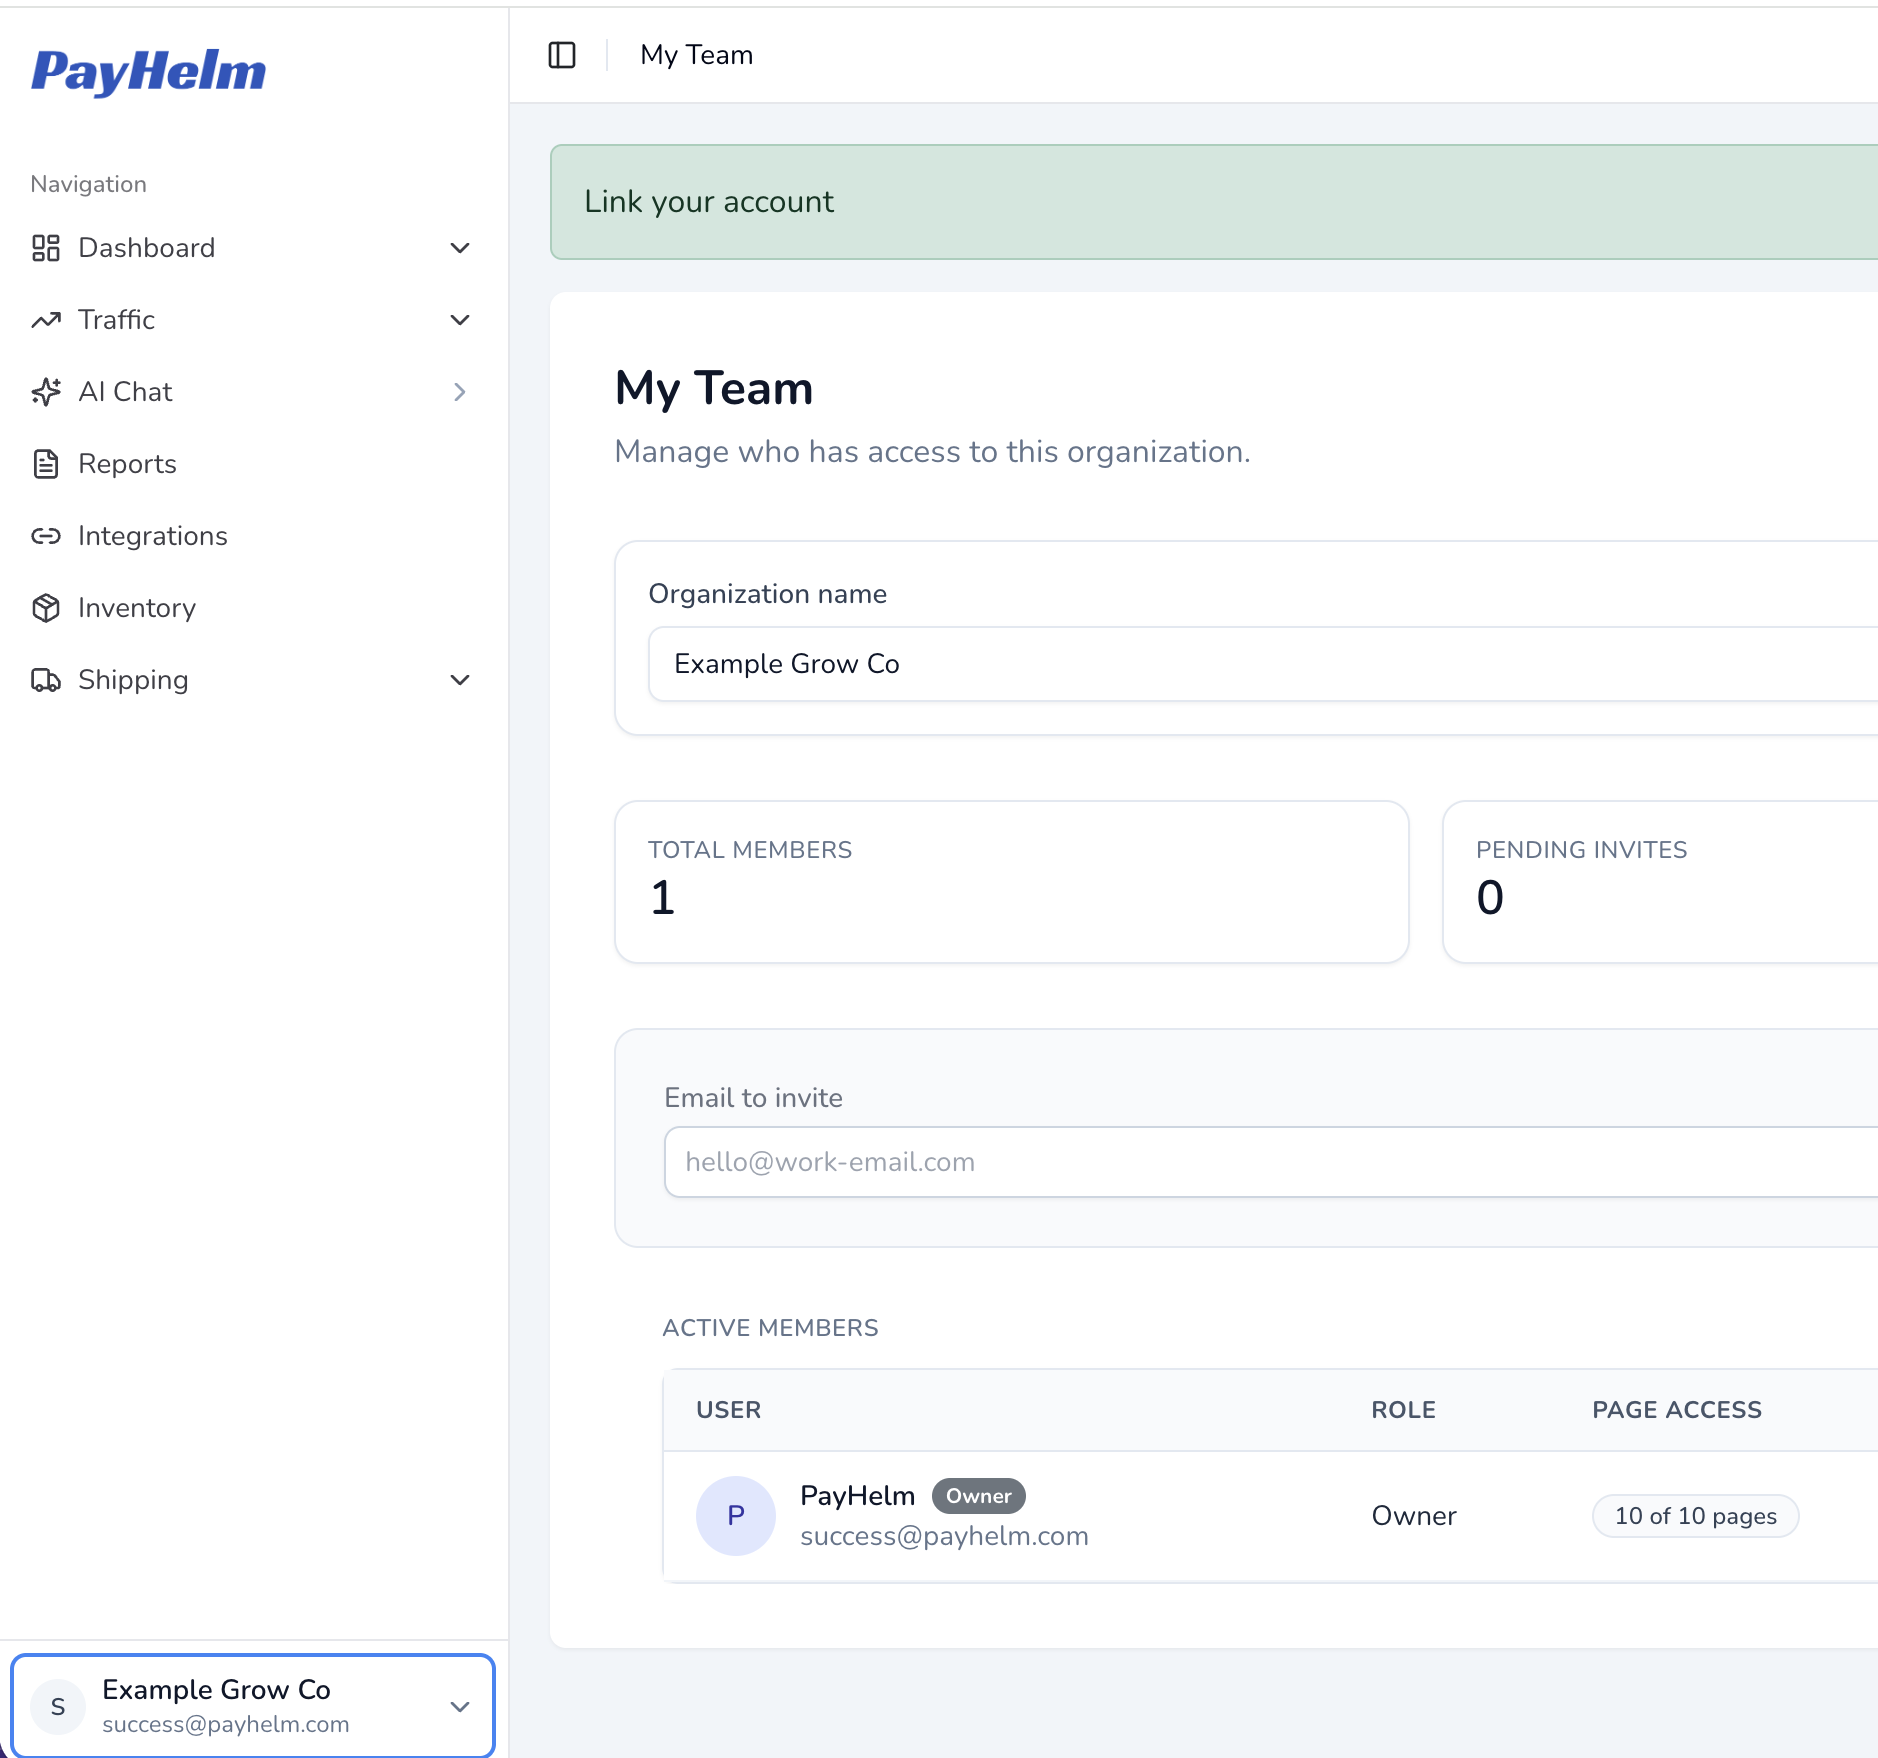Viewport: 1878px width, 1758px height.
Task: Click the Reports document icon
Action: [46, 464]
